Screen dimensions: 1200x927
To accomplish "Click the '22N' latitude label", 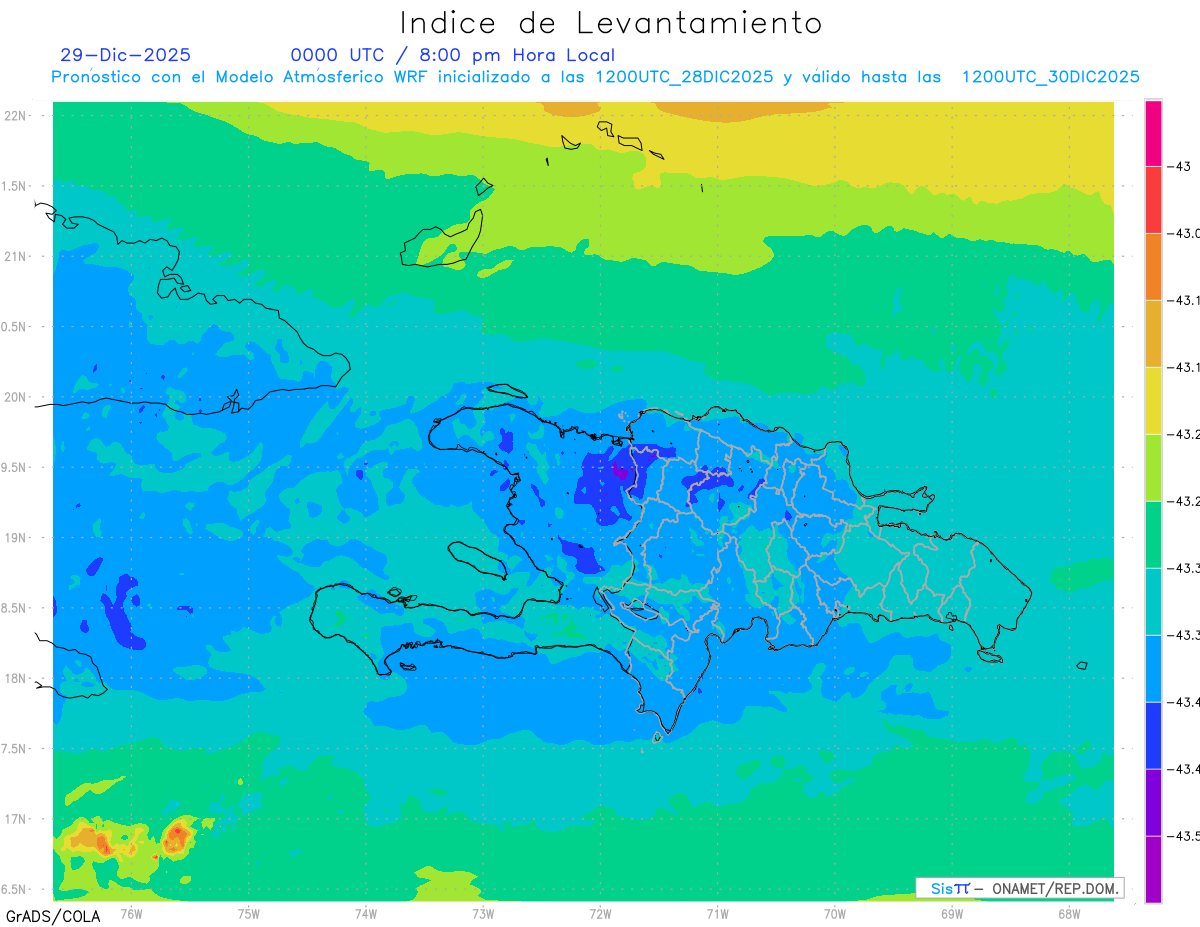I will [17, 115].
